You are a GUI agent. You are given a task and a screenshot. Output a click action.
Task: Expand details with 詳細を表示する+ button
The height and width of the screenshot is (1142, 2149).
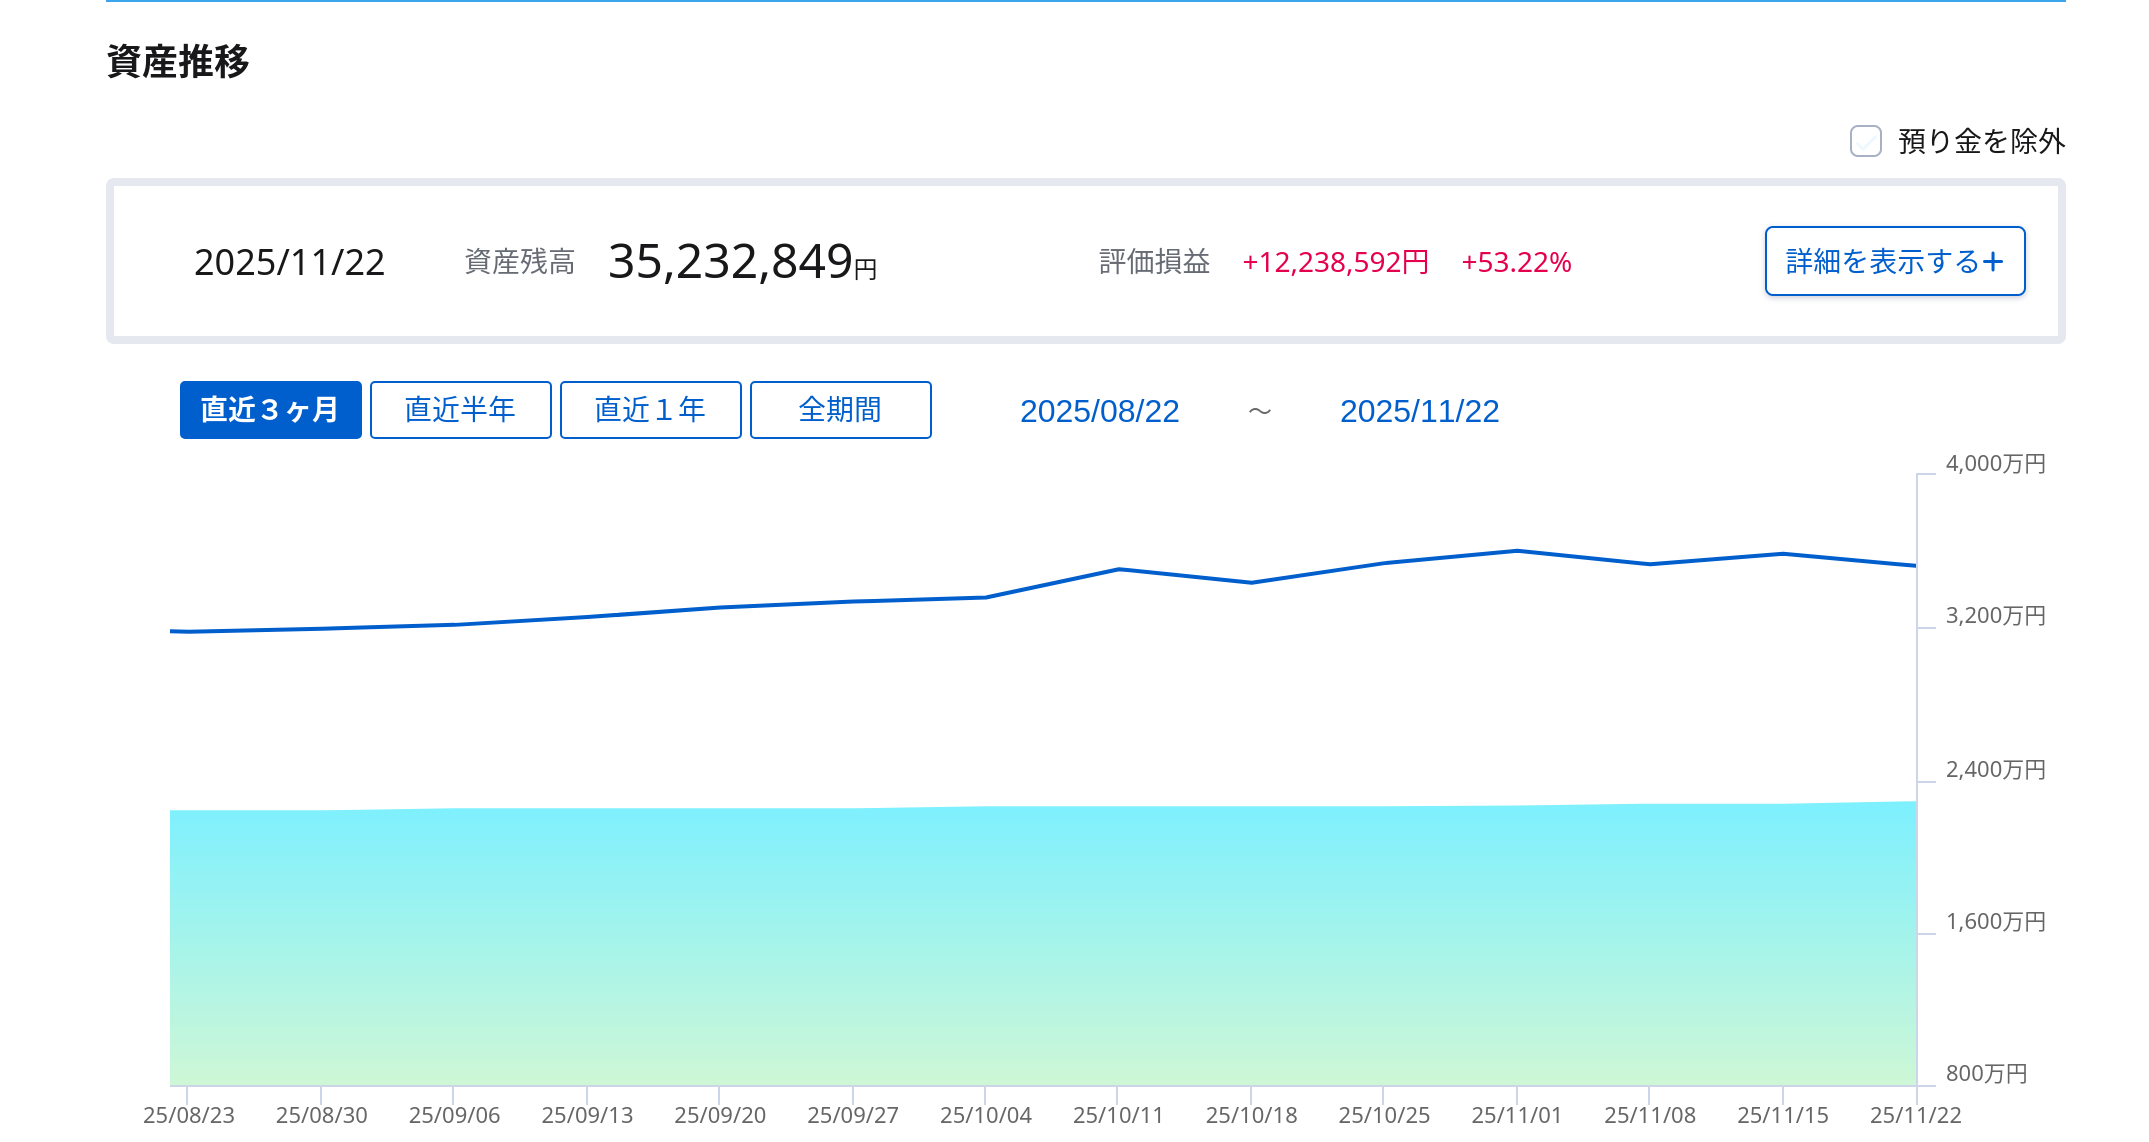click(1894, 261)
